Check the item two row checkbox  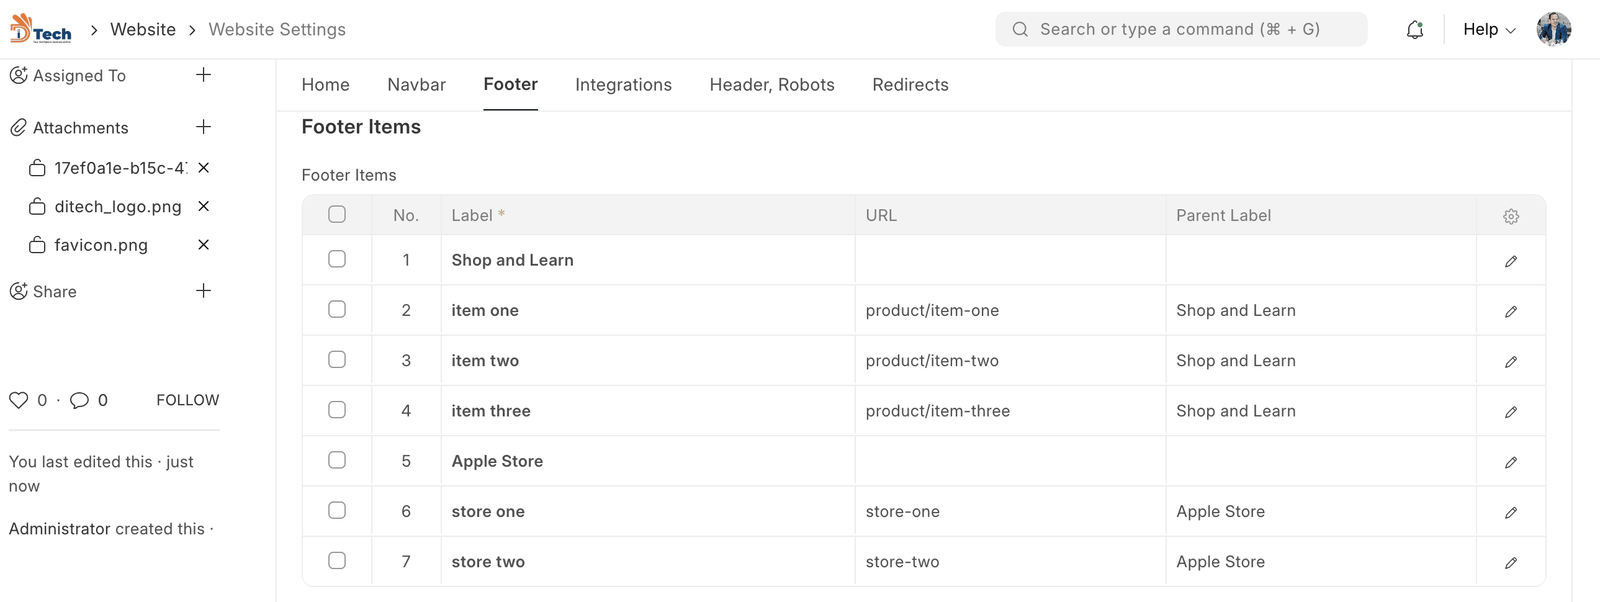pos(337,360)
